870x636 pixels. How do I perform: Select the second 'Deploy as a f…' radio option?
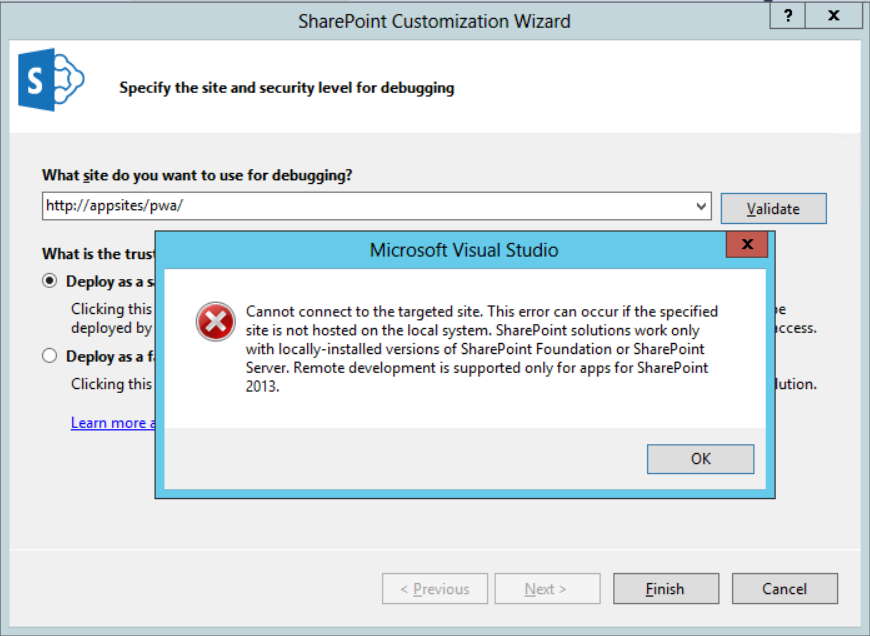pos(49,356)
